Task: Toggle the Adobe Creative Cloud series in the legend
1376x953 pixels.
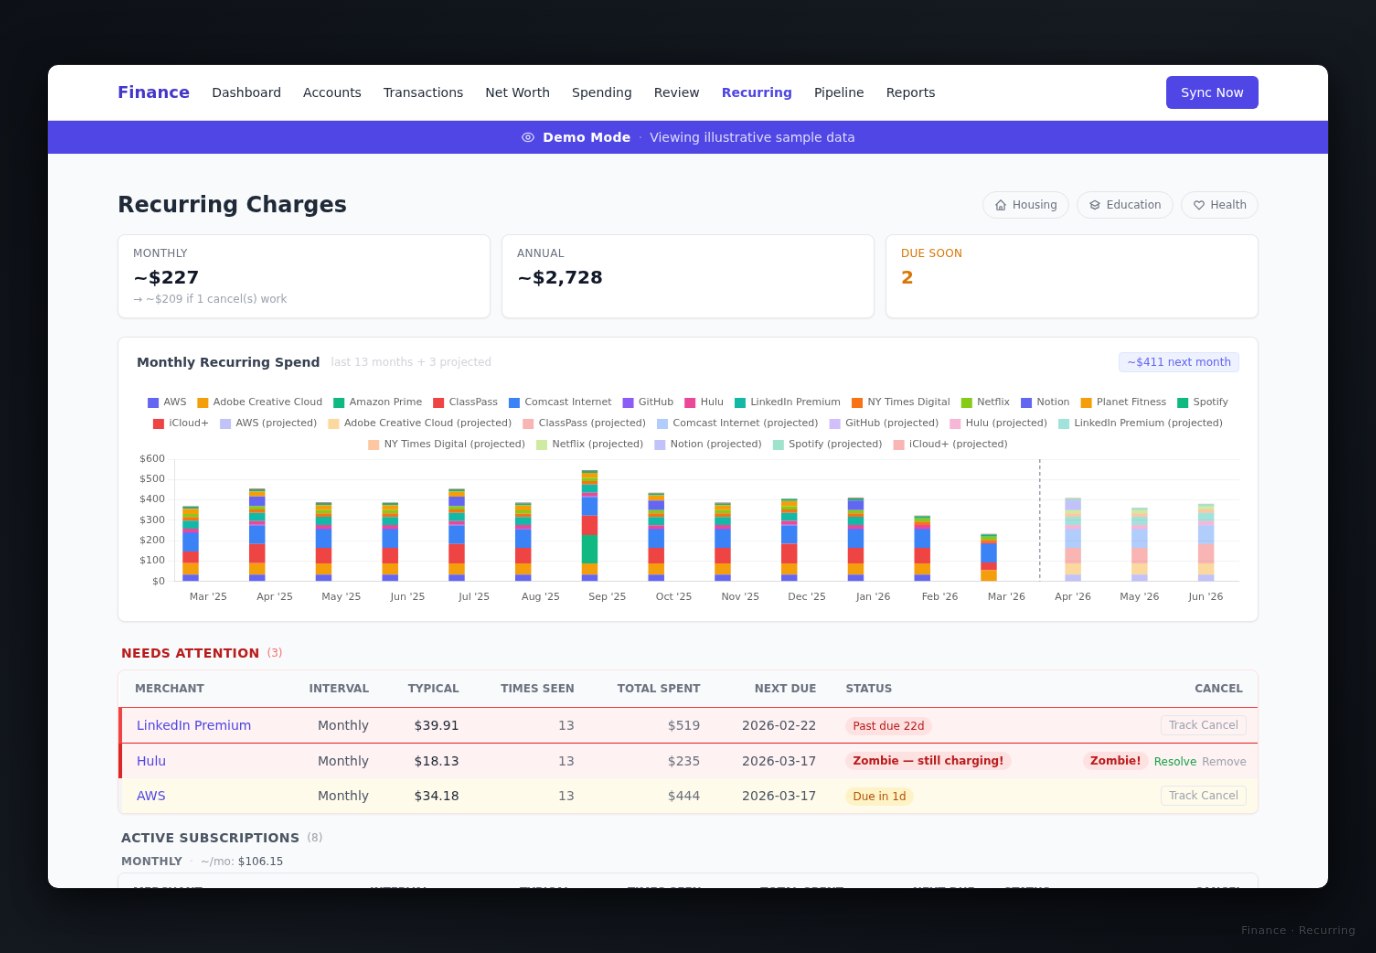Action: [x=202, y=401]
